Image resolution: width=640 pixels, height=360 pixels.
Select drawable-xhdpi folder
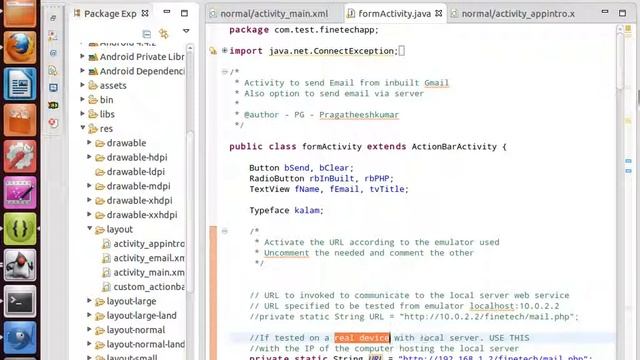coord(139,200)
